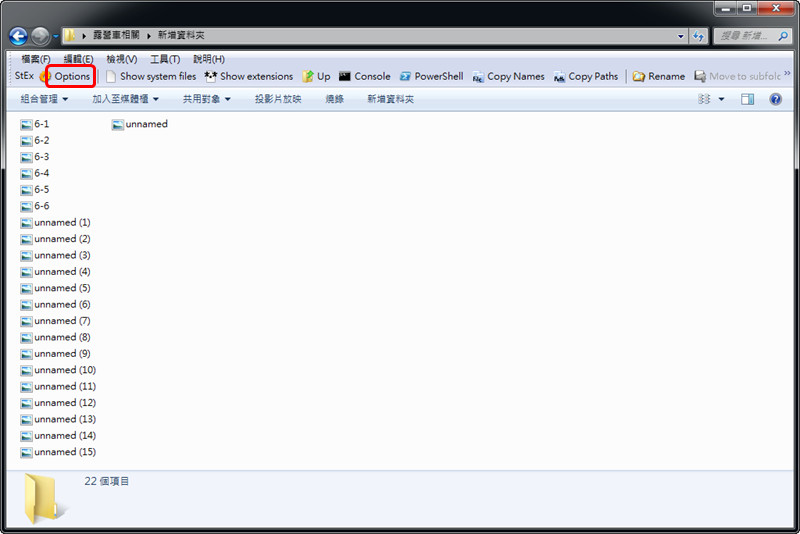Toggle Show extensions
The height and width of the screenshot is (534, 800).
coord(249,77)
